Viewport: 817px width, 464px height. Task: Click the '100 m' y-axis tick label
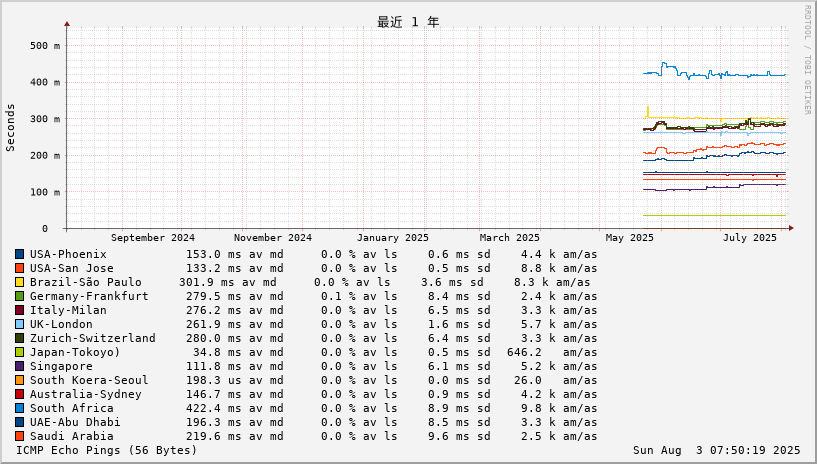coord(45,192)
